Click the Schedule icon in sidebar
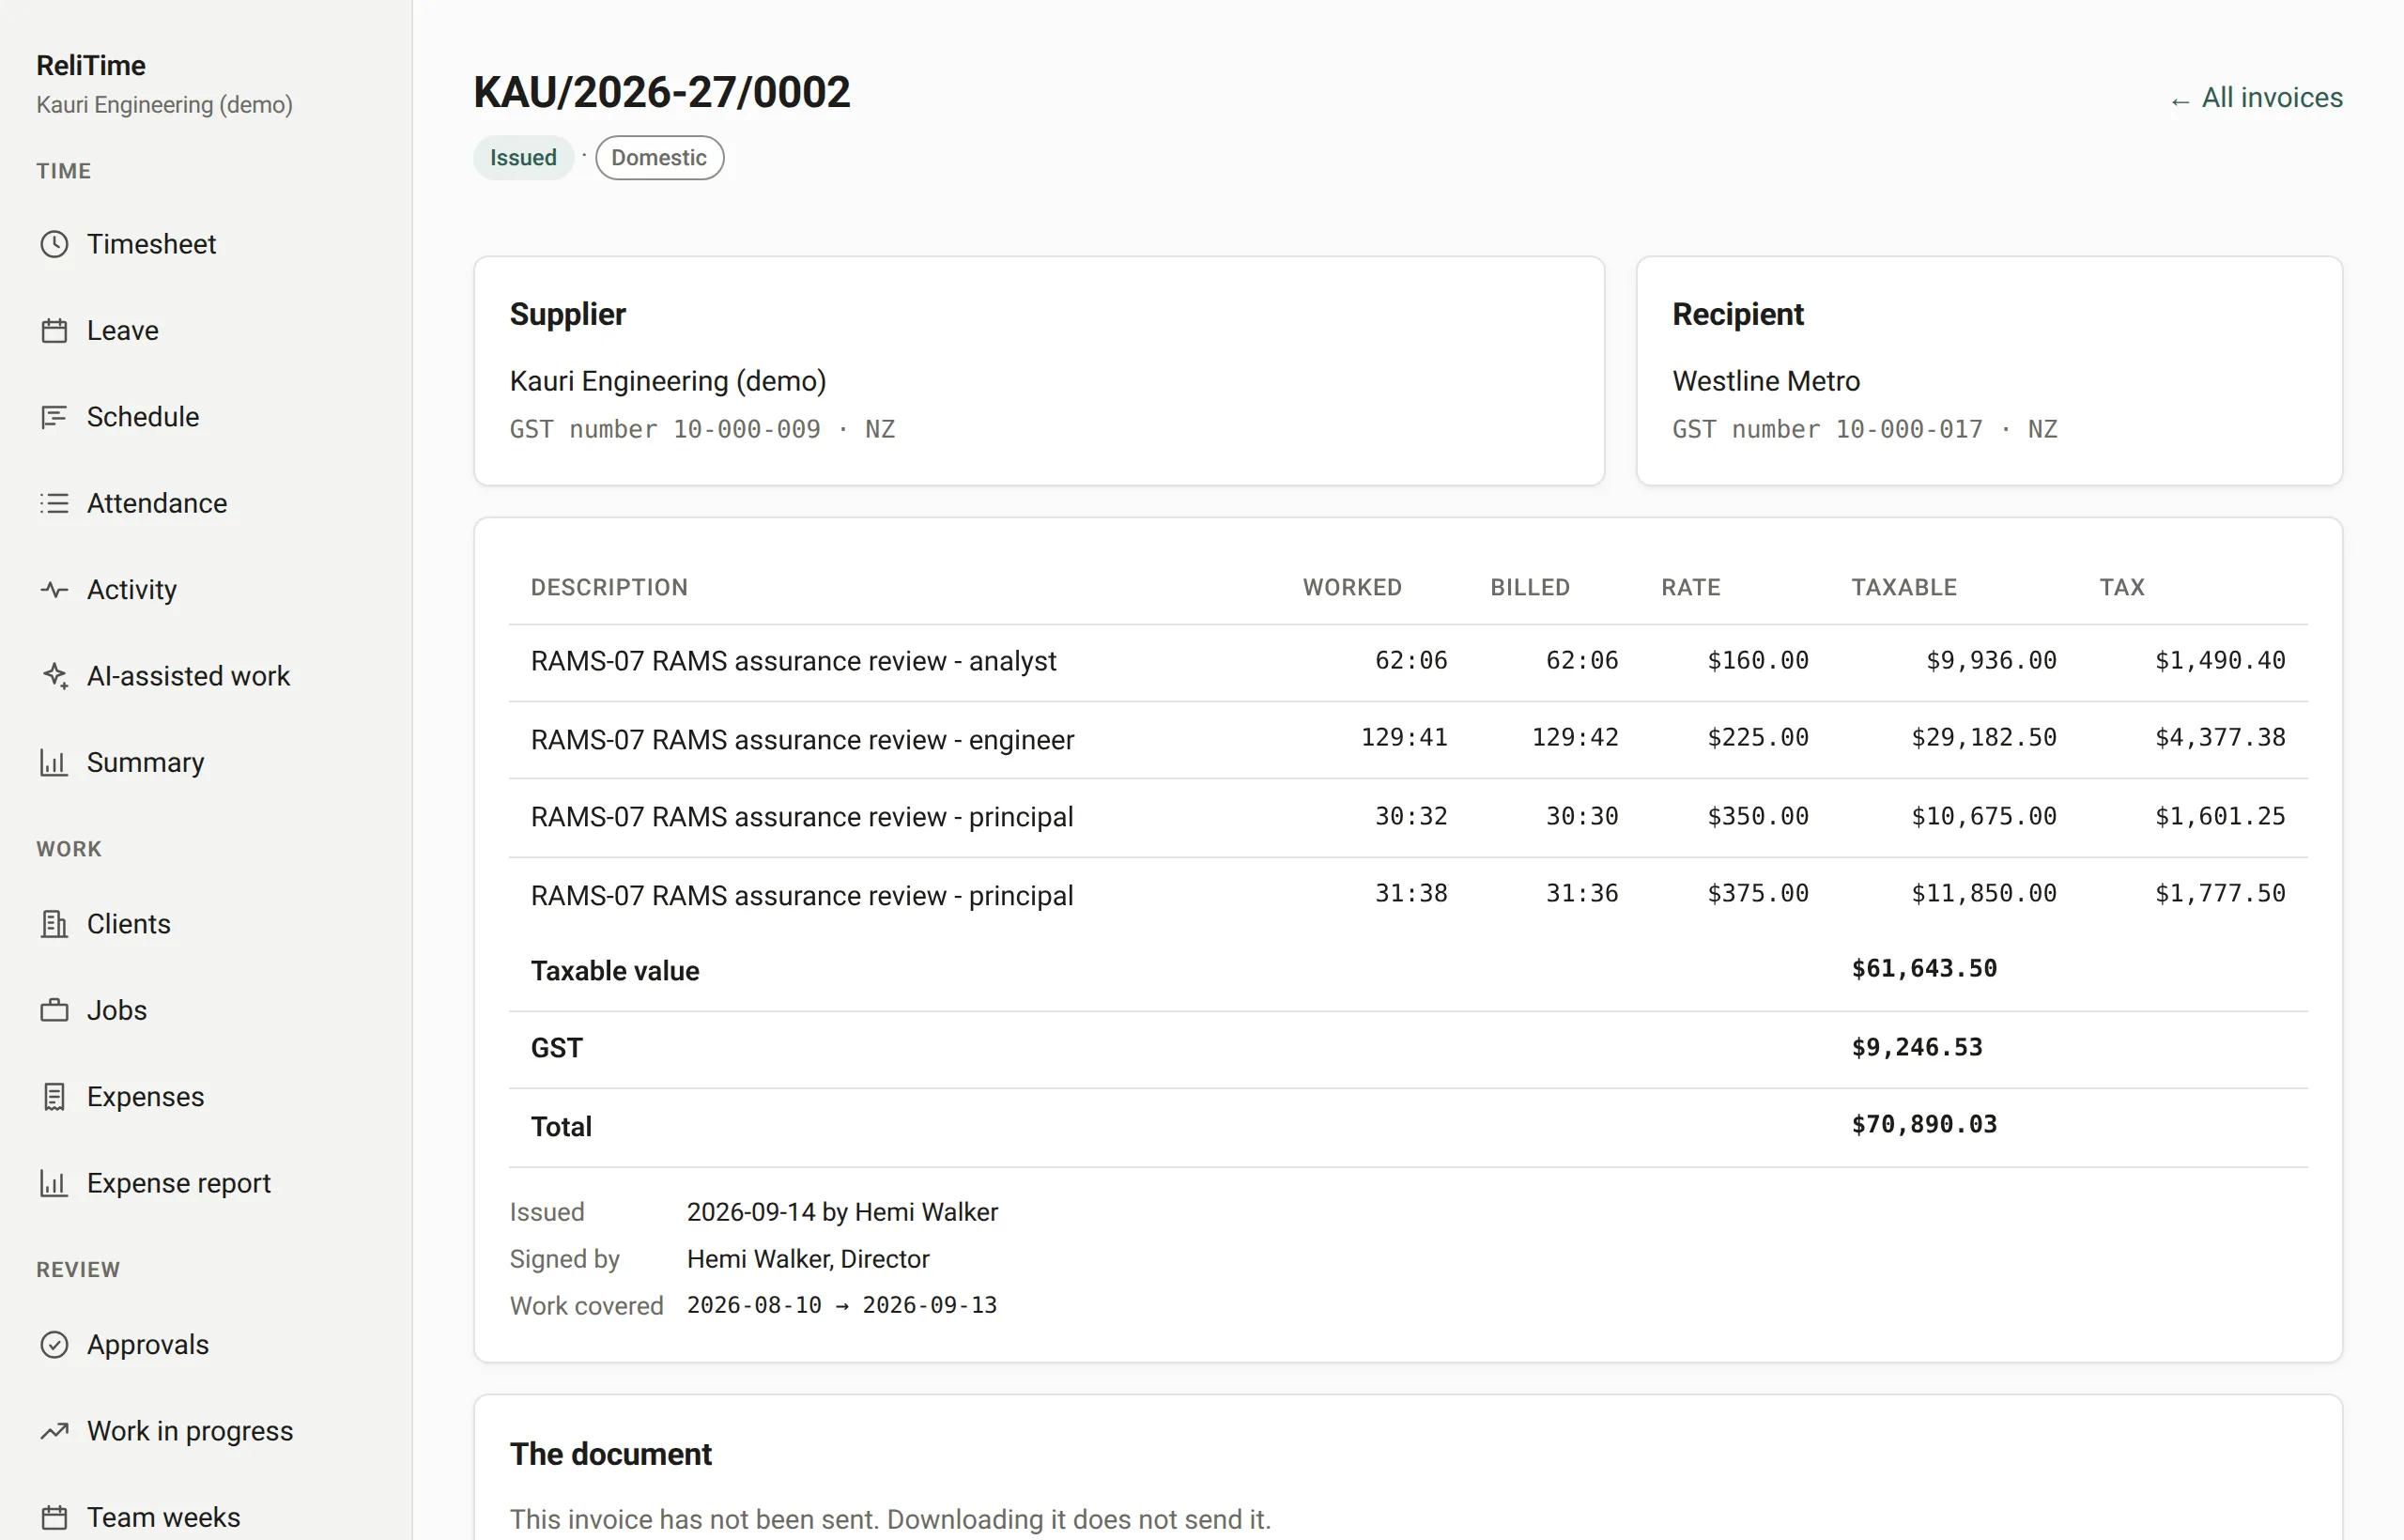The image size is (2404, 1540). [x=54, y=417]
